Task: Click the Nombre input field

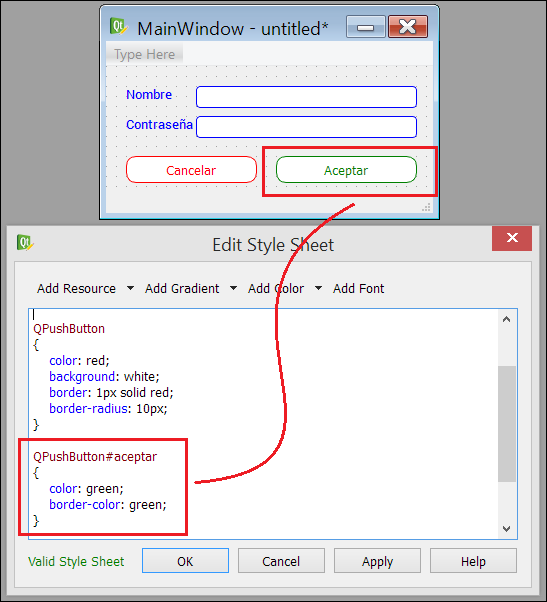Action: click(306, 97)
